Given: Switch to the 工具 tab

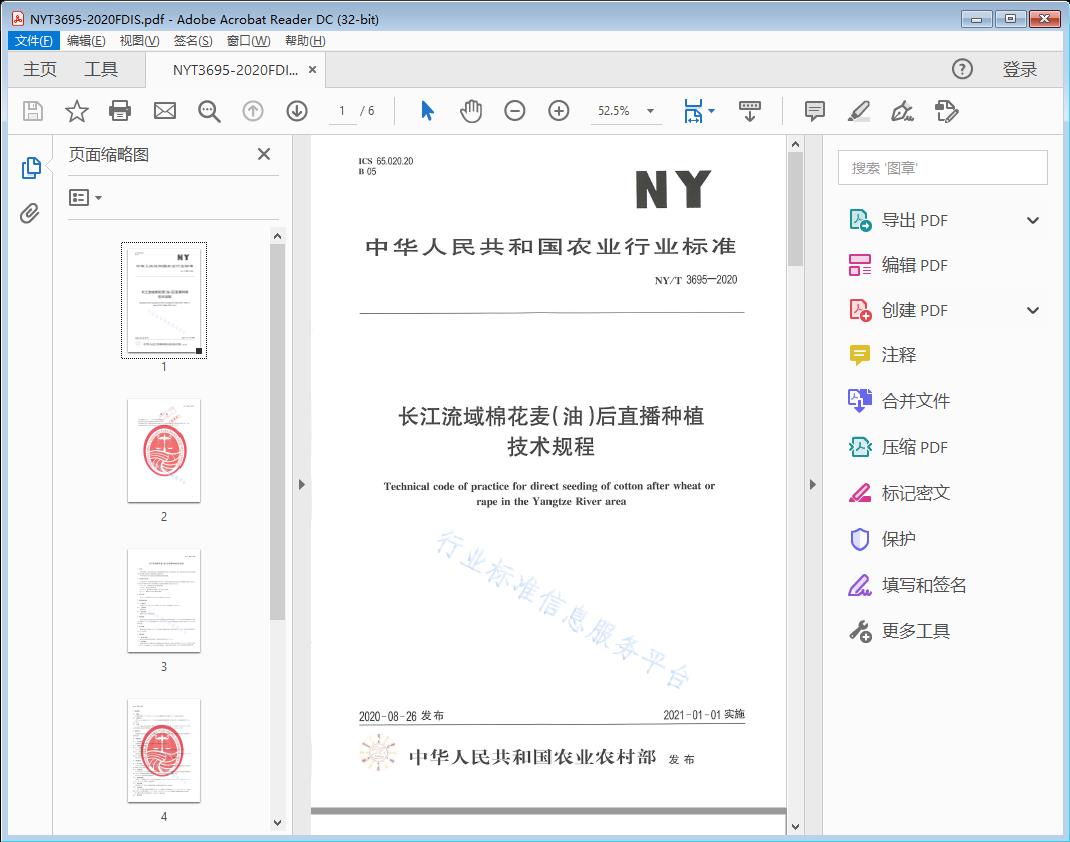Looking at the screenshot, I should (x=101, y=69).
